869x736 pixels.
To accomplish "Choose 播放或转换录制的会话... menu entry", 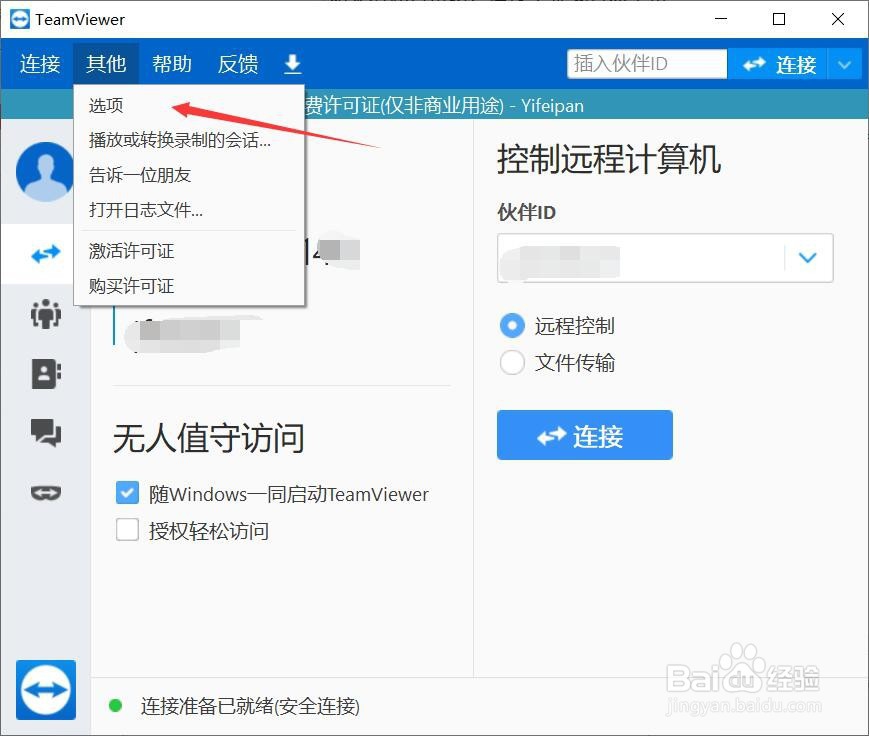I will coord(189,140).
